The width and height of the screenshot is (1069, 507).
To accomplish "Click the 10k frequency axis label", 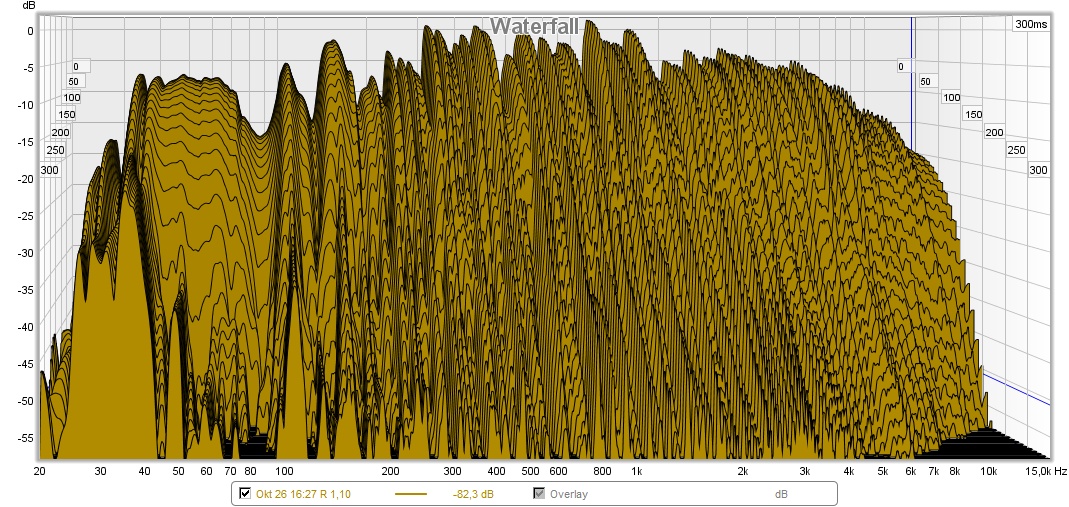I will tap(989, 471).
